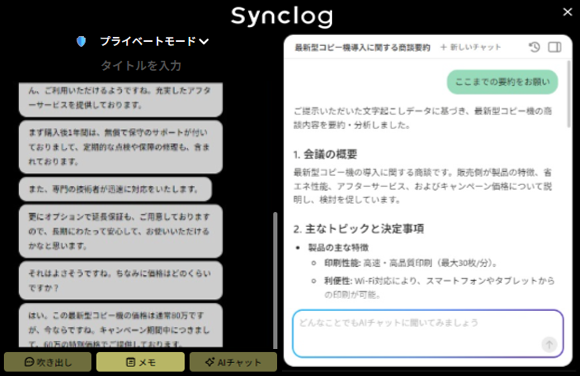Image resolution: width=580 pixels, height=376 pixels.
Task: Click the Synclog logo title
Action: point(282,17)
